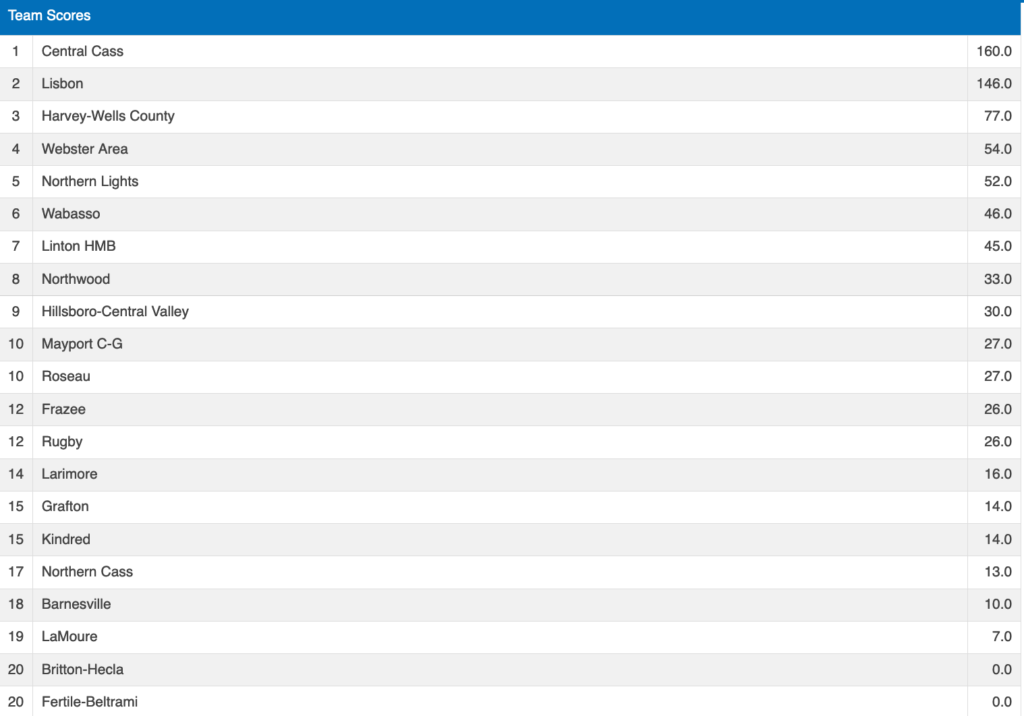Click the Larimore team name
The width and height of the screenshot is (1024, 716).
(70, 474)
